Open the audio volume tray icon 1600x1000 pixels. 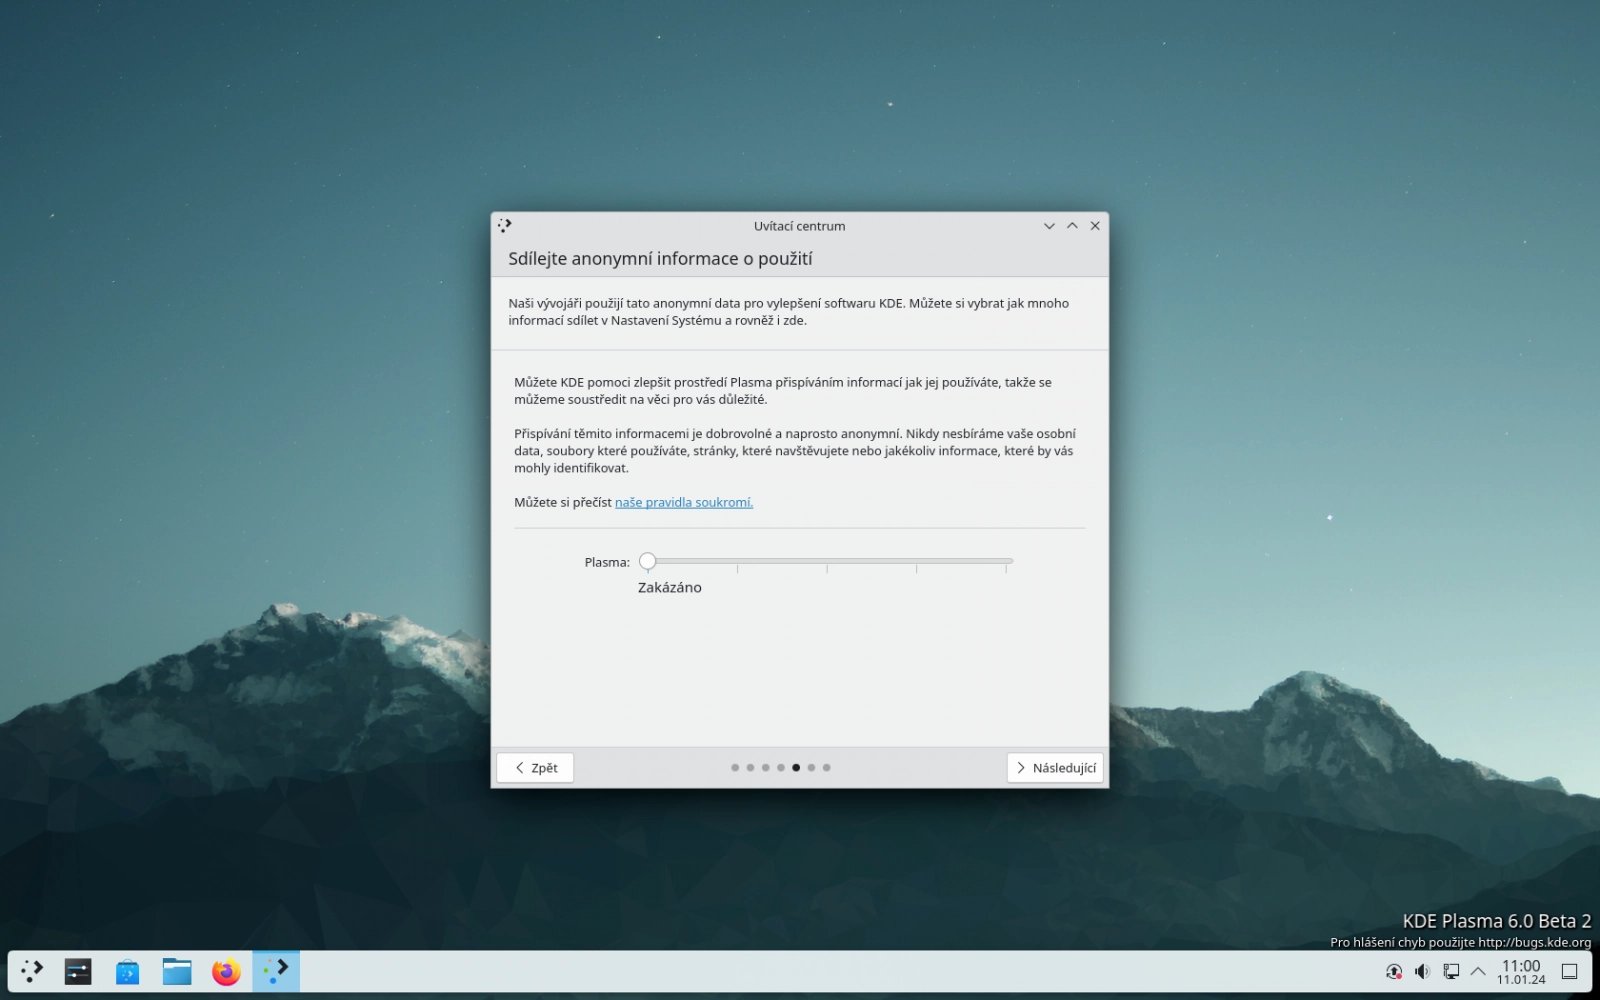[x=1422, y=971]
